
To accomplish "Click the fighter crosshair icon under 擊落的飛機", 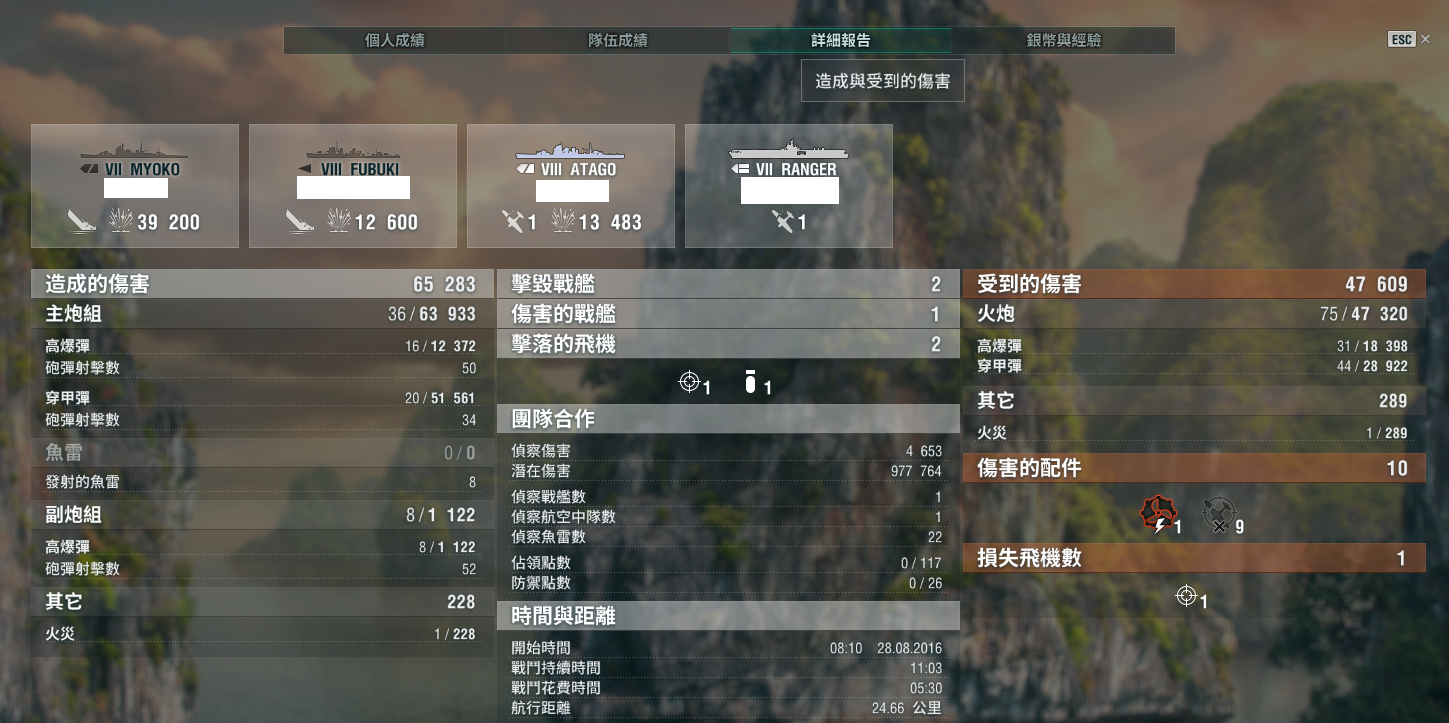I will tap(688, 381).
